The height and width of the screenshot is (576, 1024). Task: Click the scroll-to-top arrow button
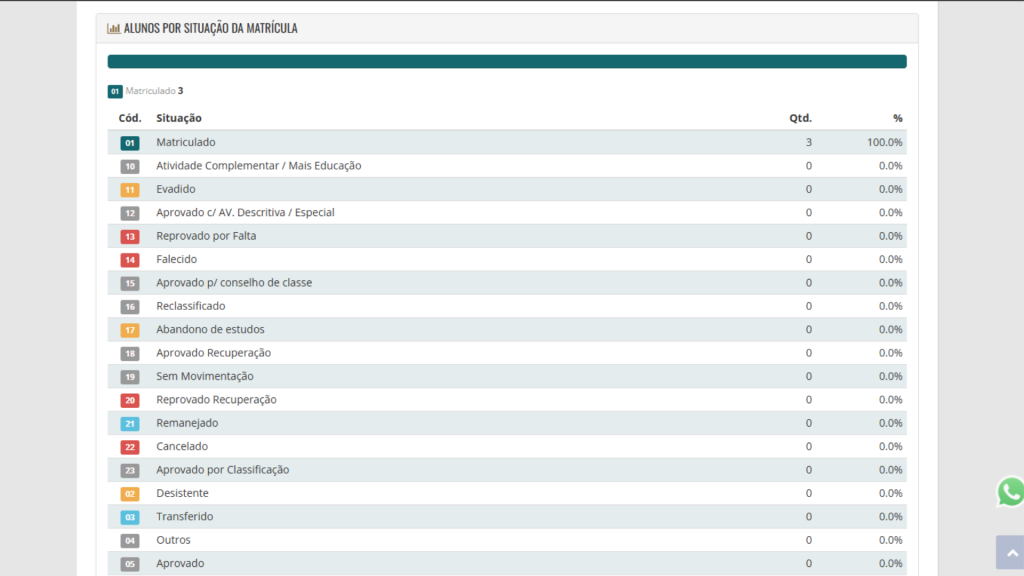(1009, 552)
